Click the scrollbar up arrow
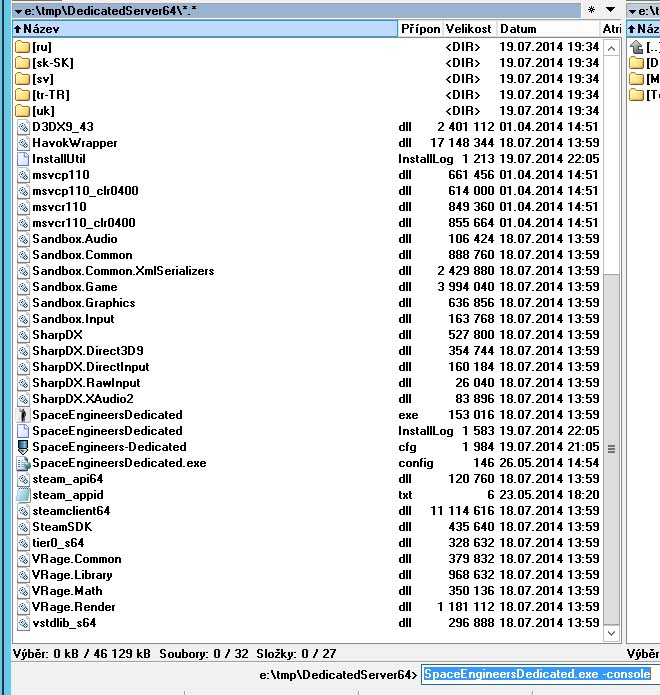Screen dimensions: 660x695 [611, 48]
